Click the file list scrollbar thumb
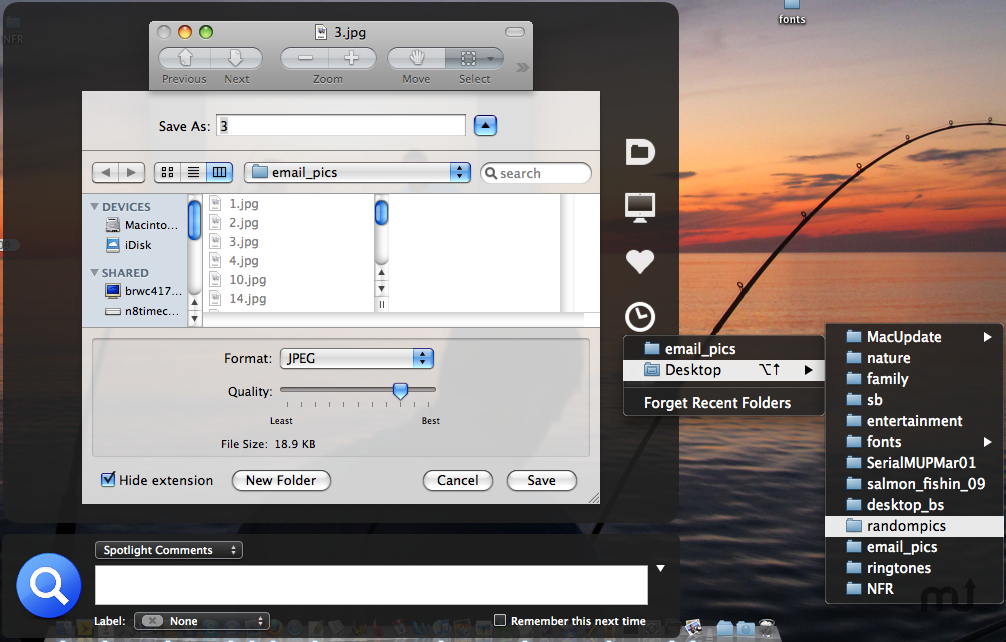 pyautogui.click(x=381, y=213)
